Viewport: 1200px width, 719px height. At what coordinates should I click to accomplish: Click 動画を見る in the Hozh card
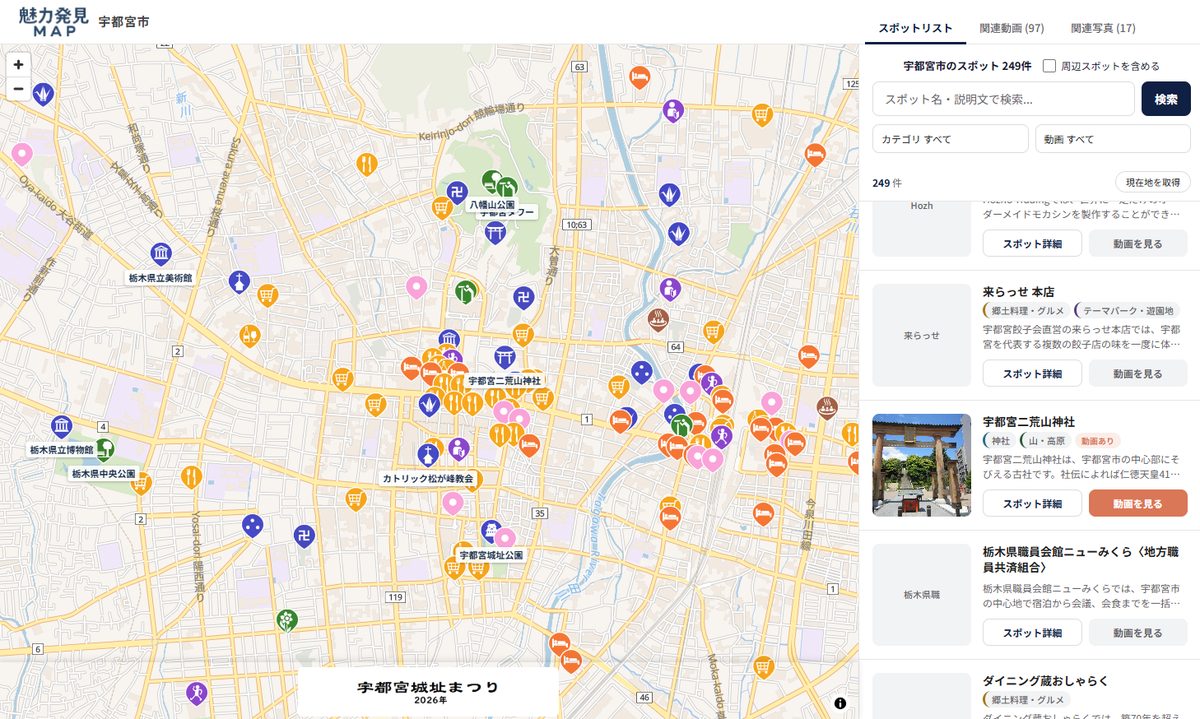coord(1138,243)
